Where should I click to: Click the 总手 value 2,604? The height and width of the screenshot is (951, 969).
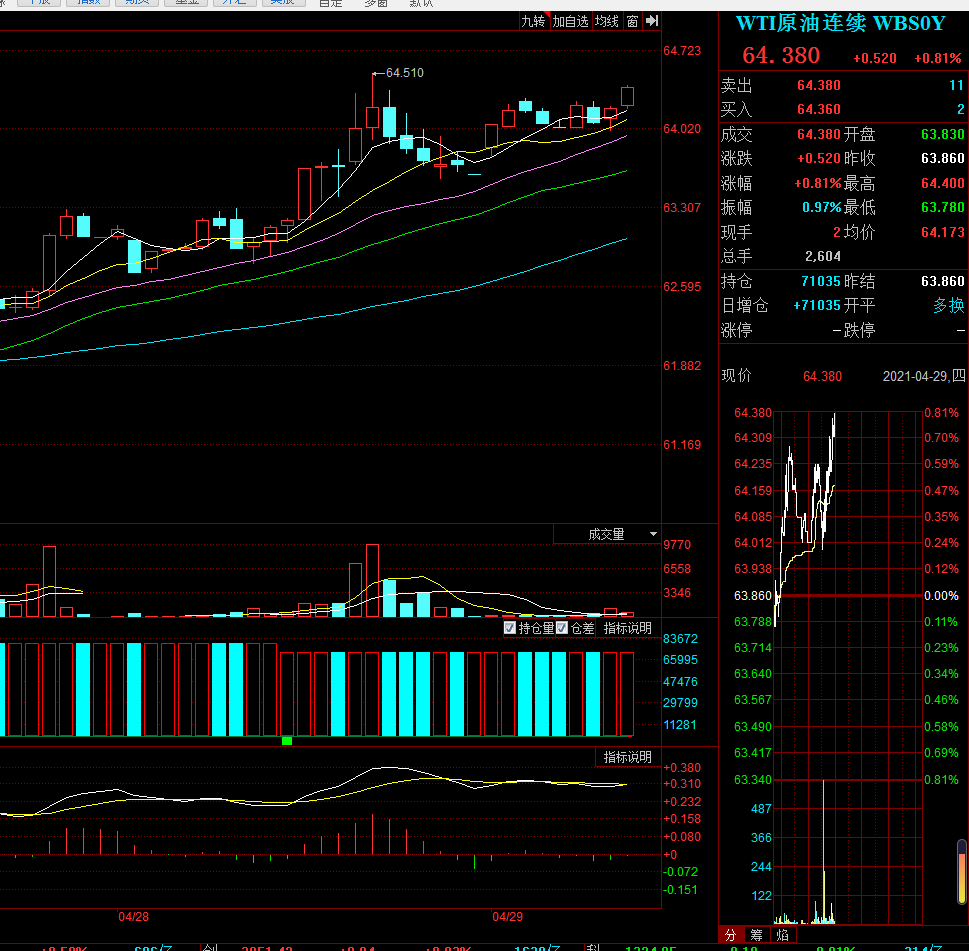823,256
